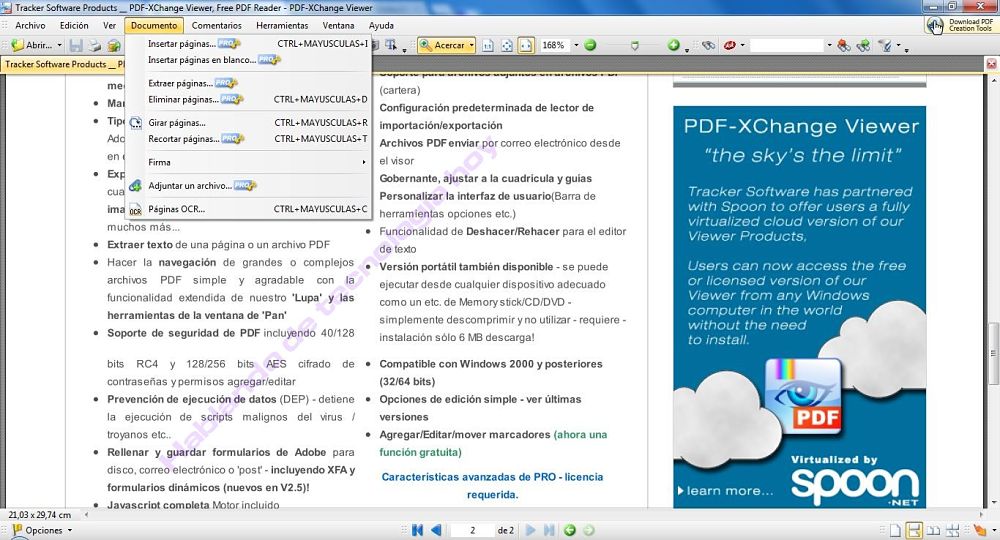Select single page layout icon
Screen dimensions: 1000x540
coord(895,530)
